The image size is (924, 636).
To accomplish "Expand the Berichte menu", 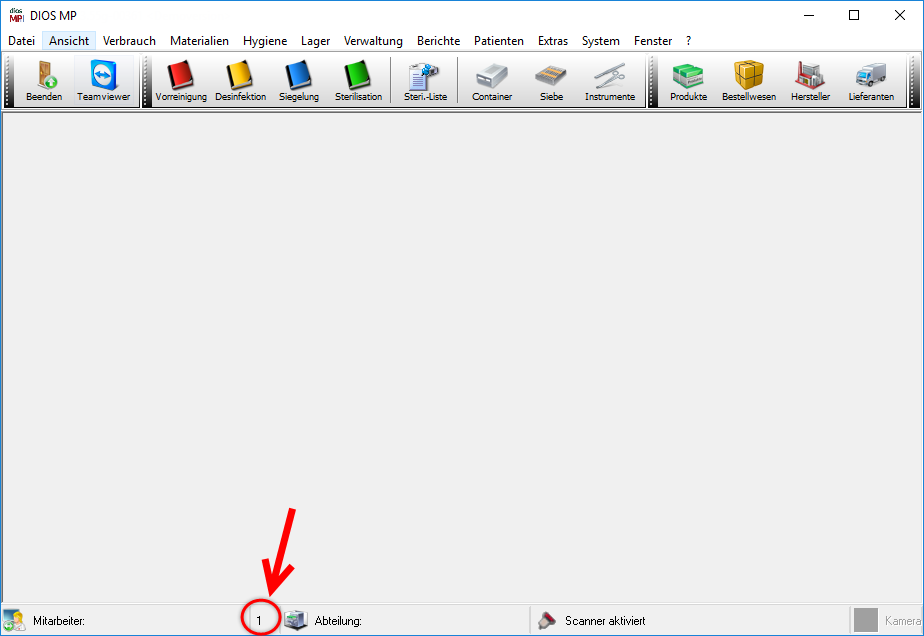I will pos(438,41).
